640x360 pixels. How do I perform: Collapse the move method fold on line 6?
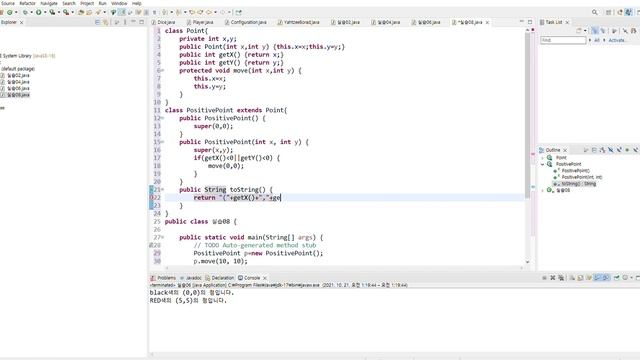tap(162, 71)
